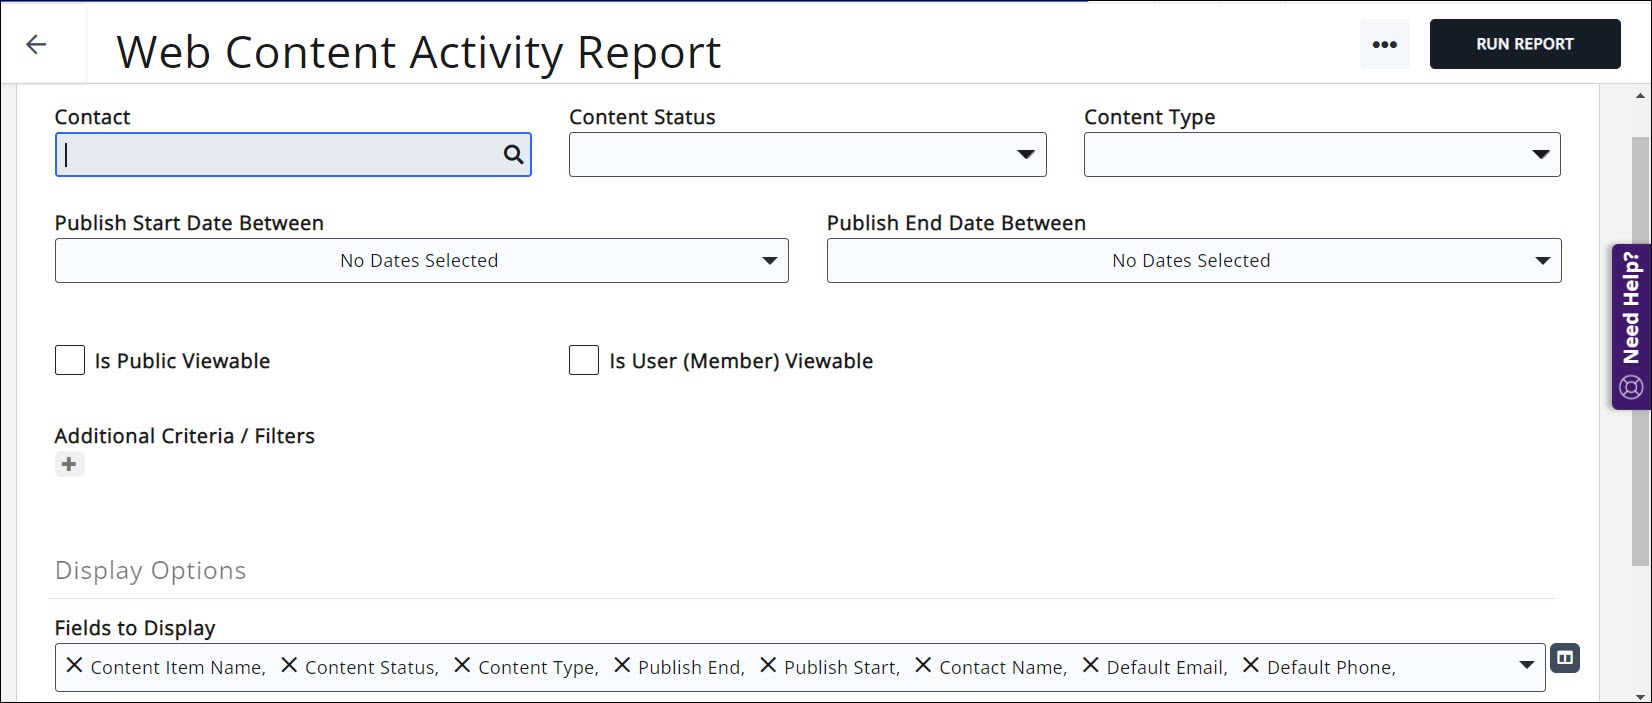Add an additional criteria filter with plus icon
The image size is (1652, 703).
point(69,464)
